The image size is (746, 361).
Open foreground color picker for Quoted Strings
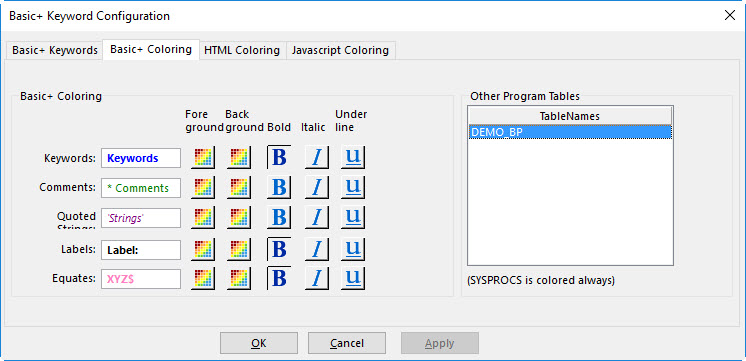[x=203, y=217]
